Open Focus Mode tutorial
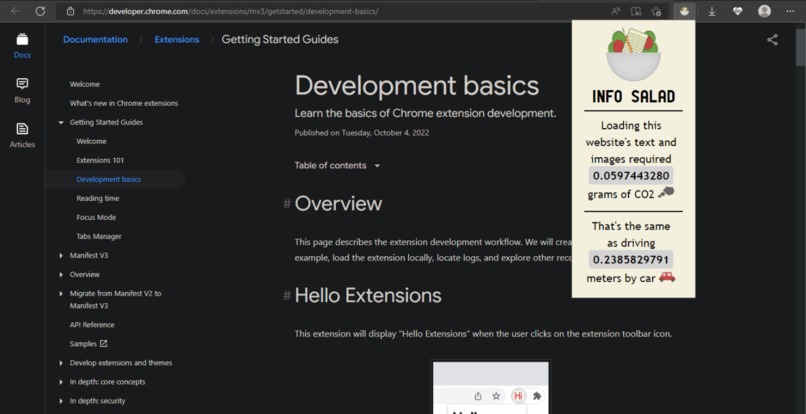The image size is (806, 414). tap(96, 218)
